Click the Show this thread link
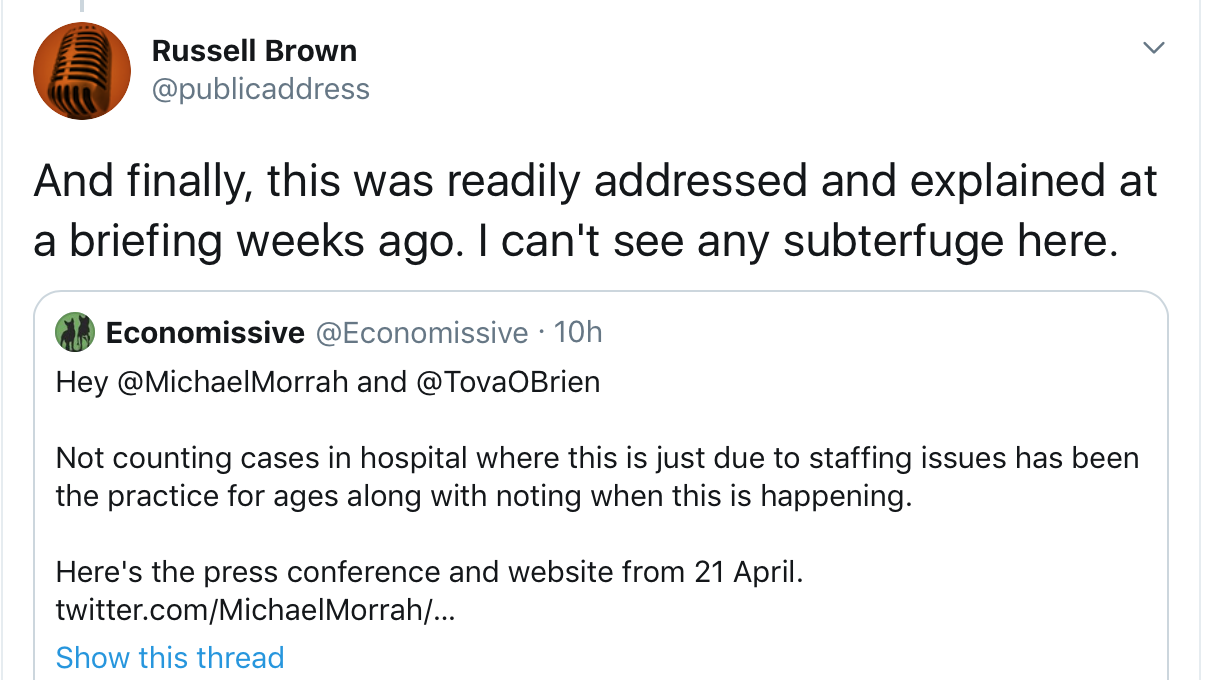Viewport: 1212px width, 680px height. [x=170, y=657]
